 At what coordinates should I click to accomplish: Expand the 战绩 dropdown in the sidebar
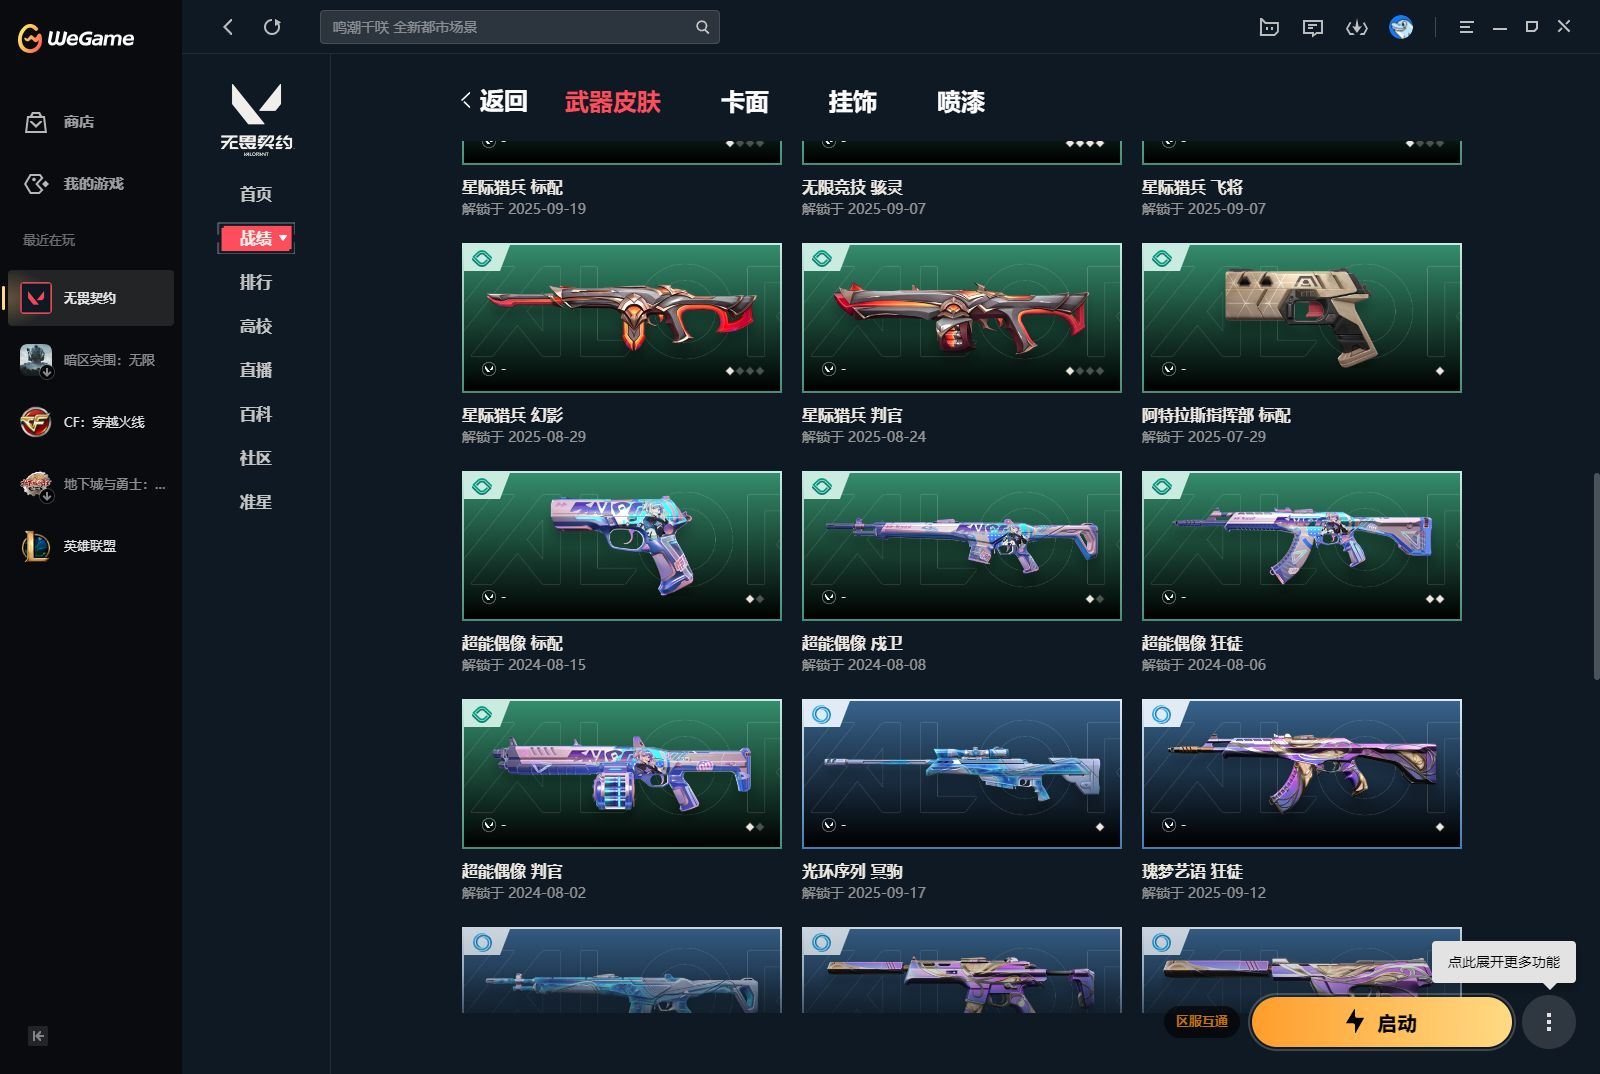coord(281,238)
